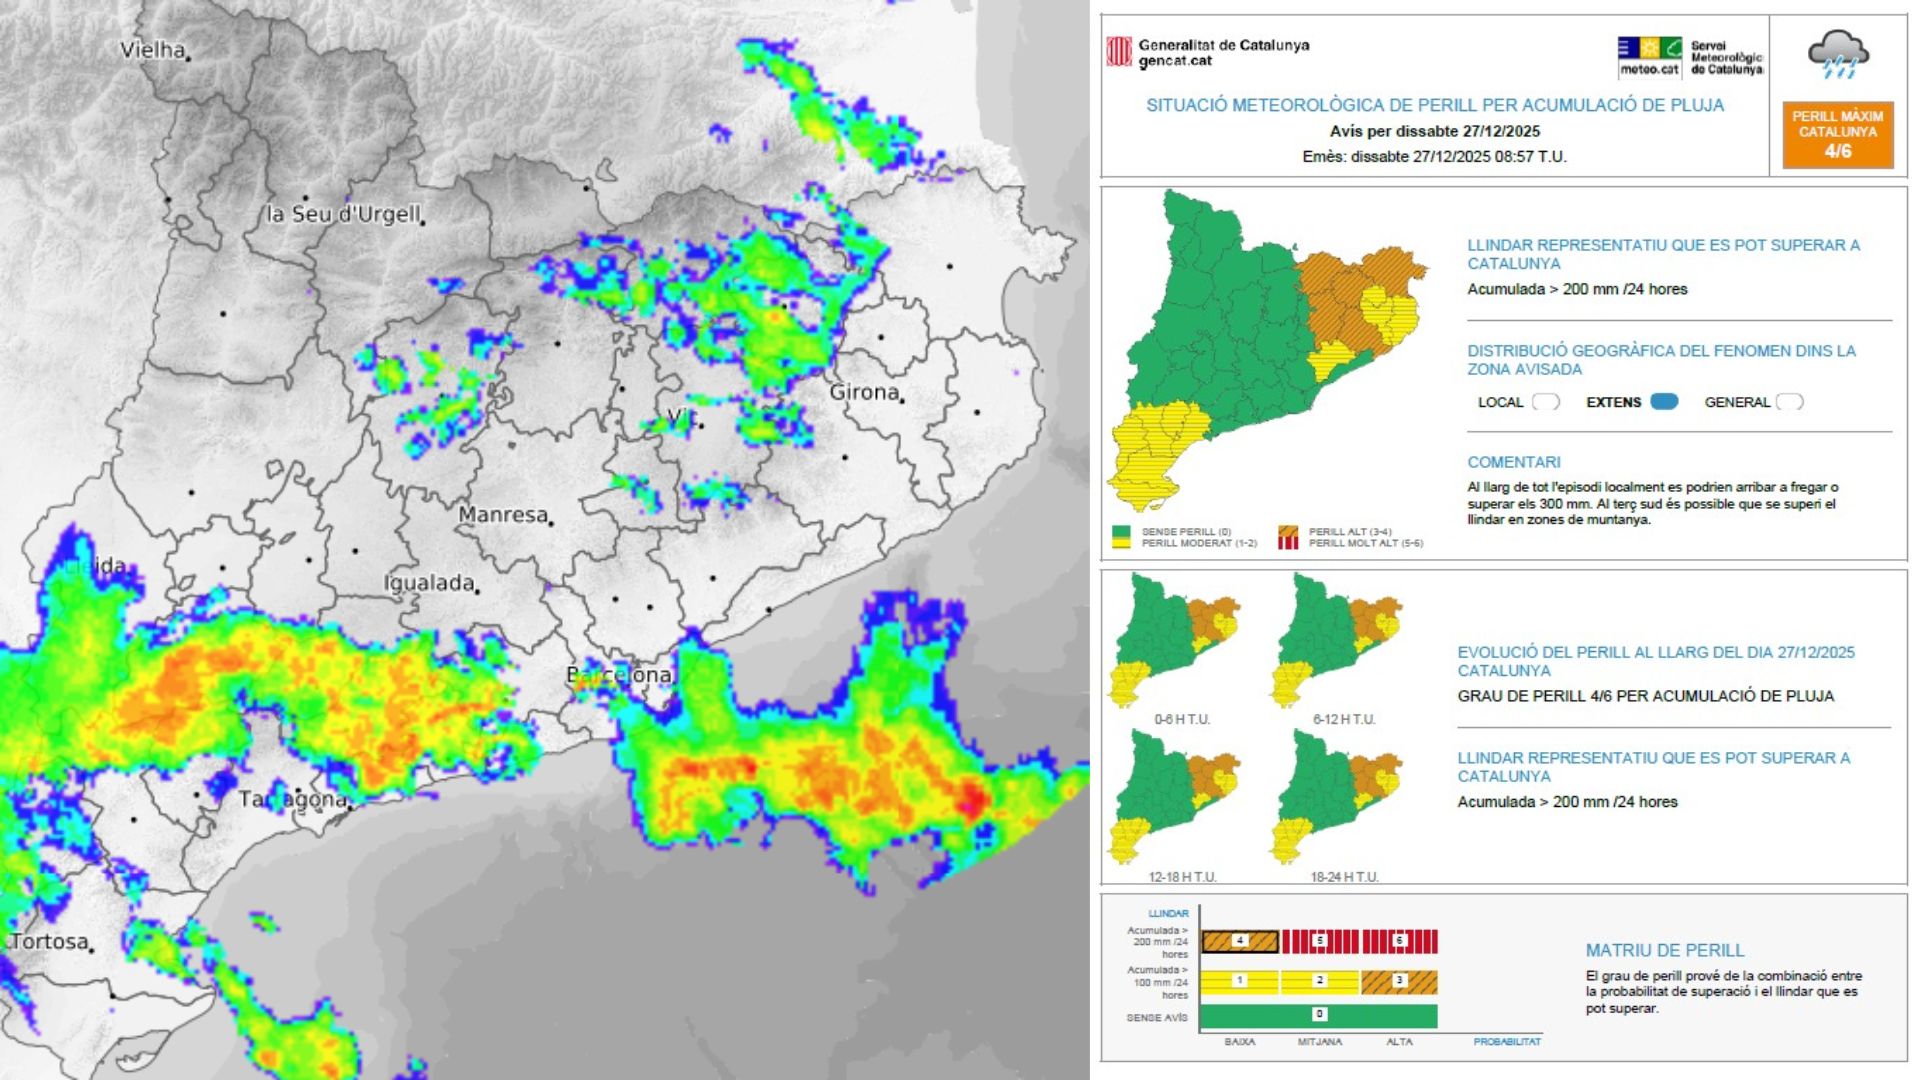This screenshot has height=1080, width=1920.
Task: Click the orange 'Perill alt' legend square
Action: click(1288, 532)
